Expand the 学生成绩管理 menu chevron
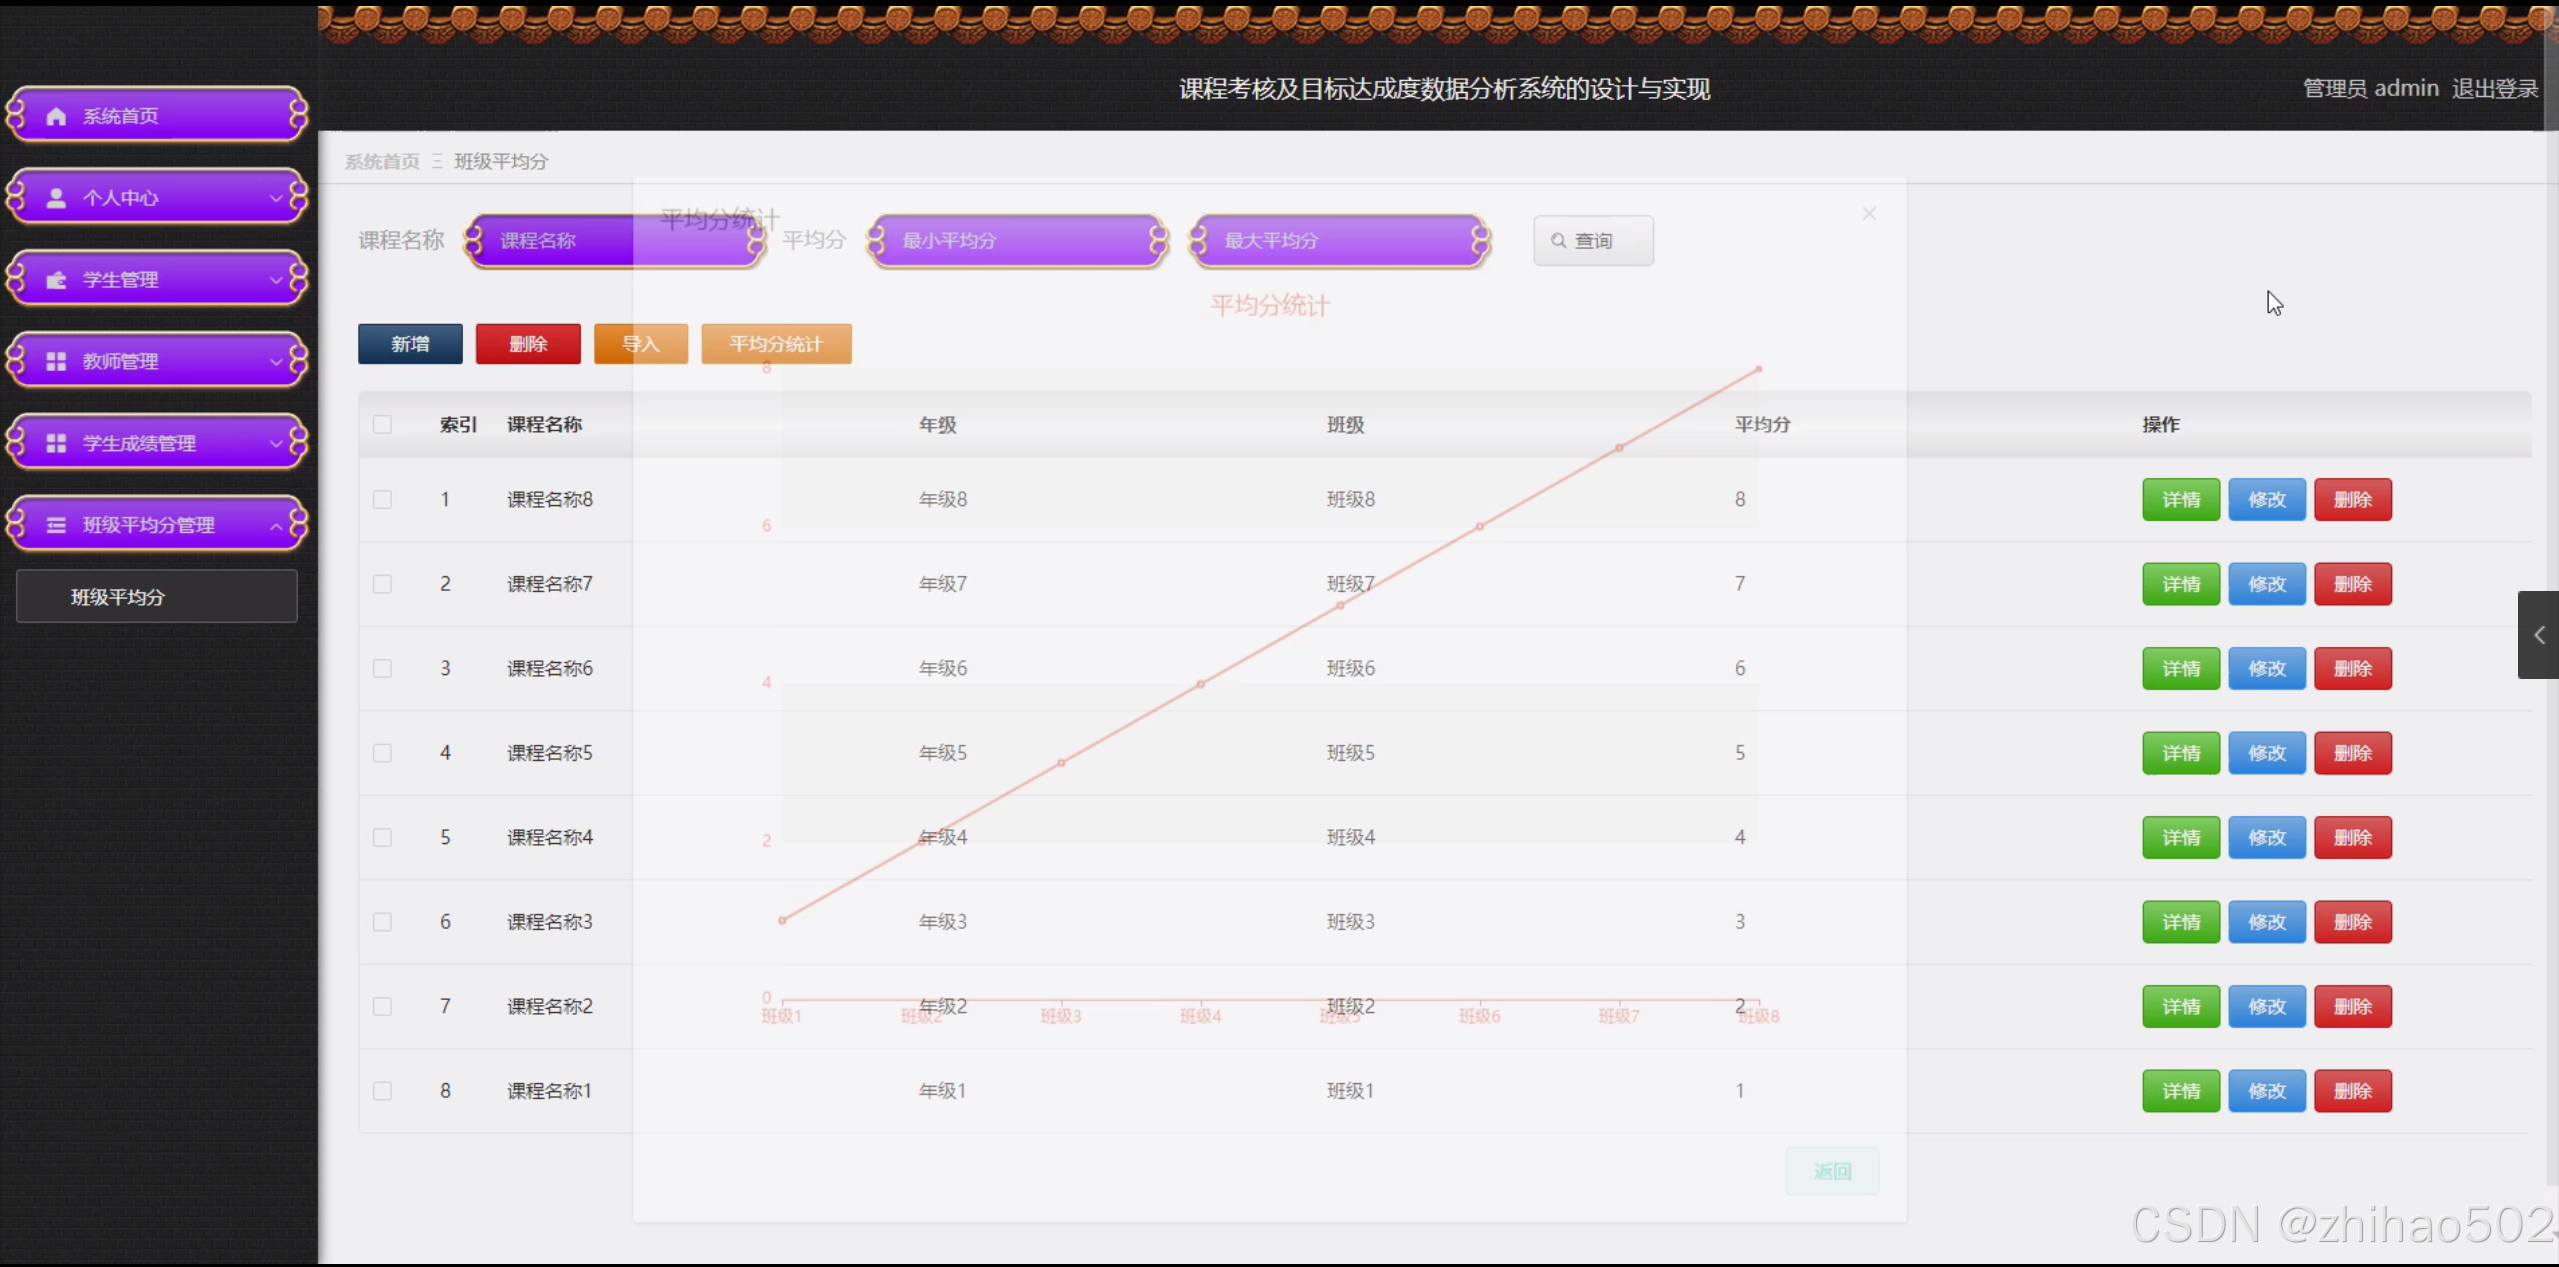Screen dimensions: 2559x1267 (276, 443)
